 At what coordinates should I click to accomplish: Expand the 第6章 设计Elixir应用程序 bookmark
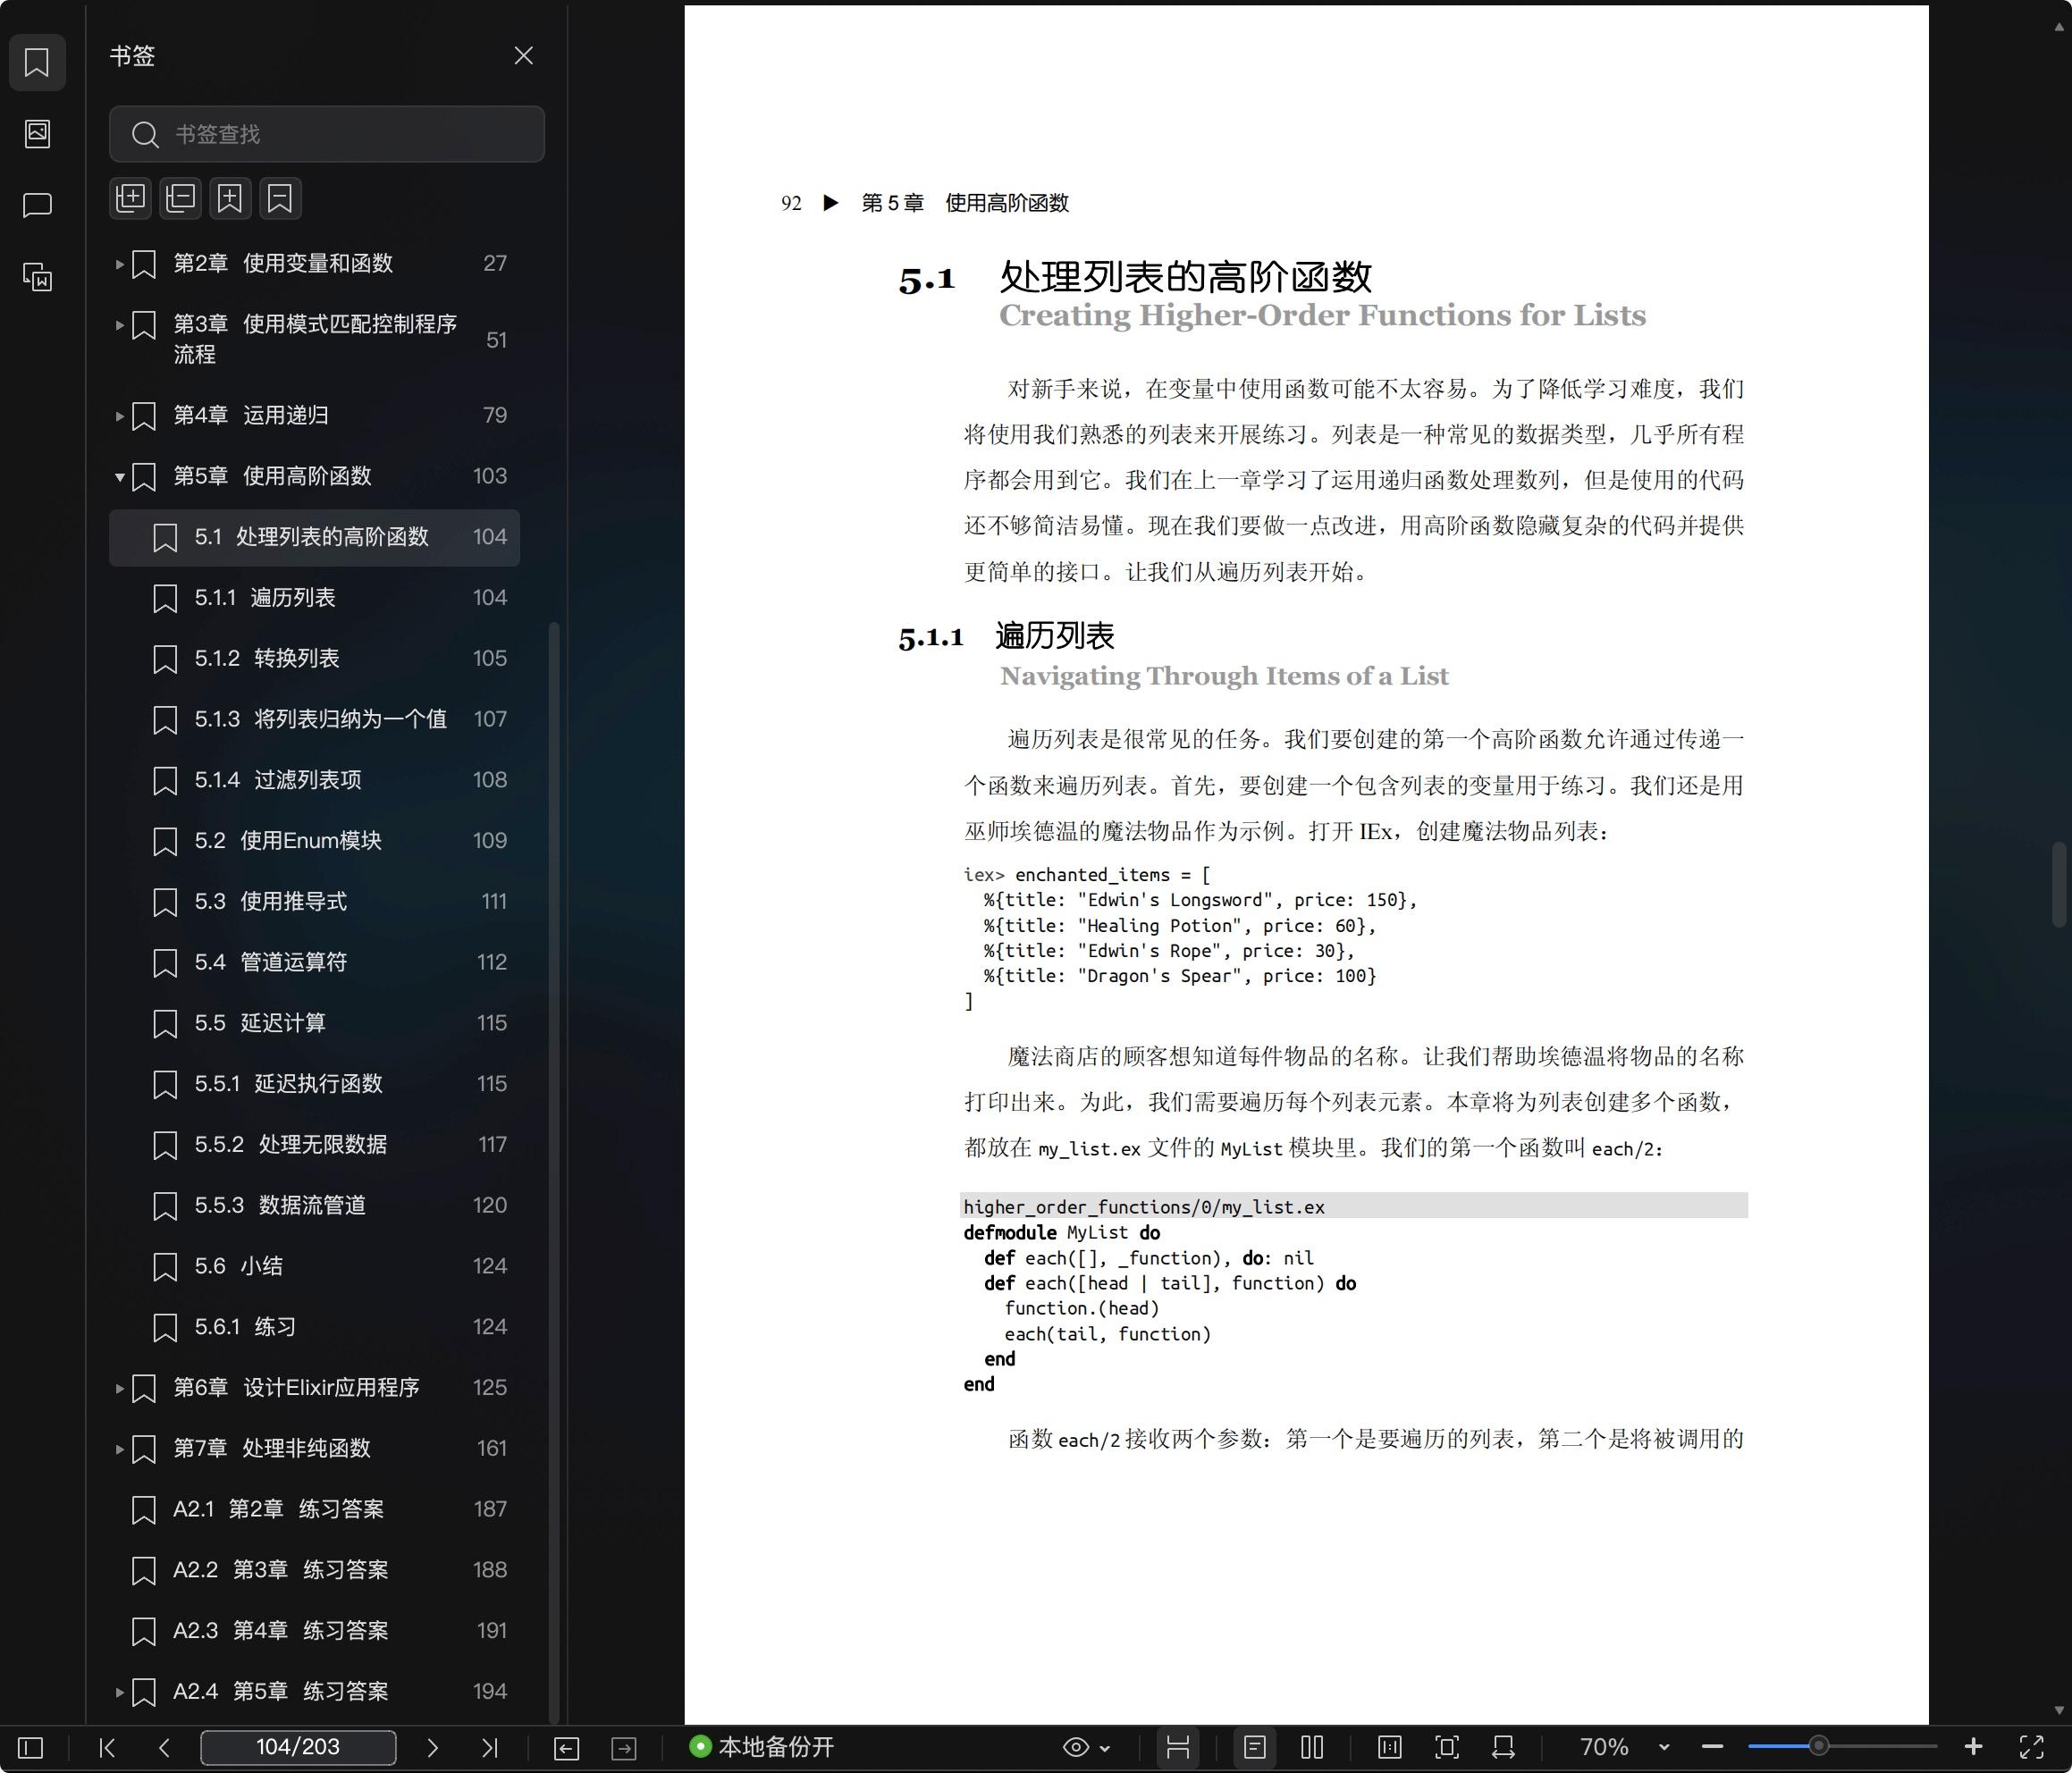coord(119,1388)
